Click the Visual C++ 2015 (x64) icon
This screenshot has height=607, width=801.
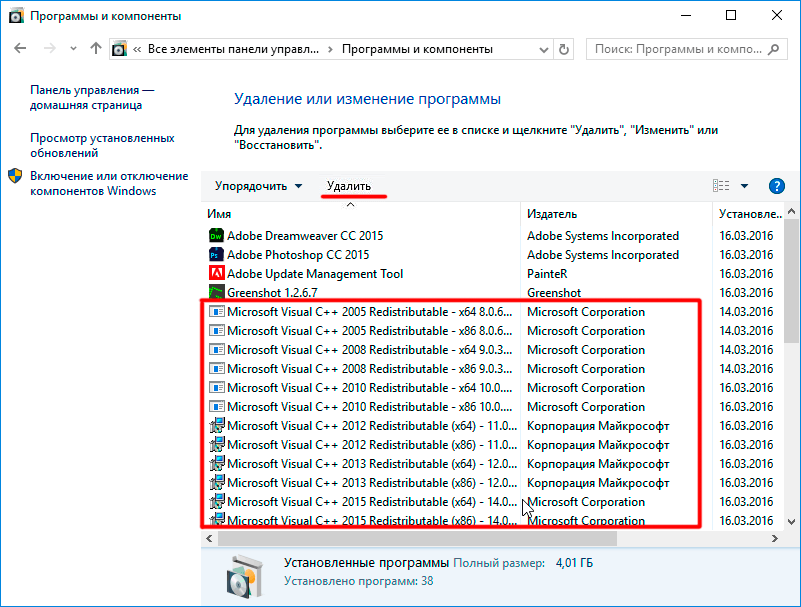217,501
